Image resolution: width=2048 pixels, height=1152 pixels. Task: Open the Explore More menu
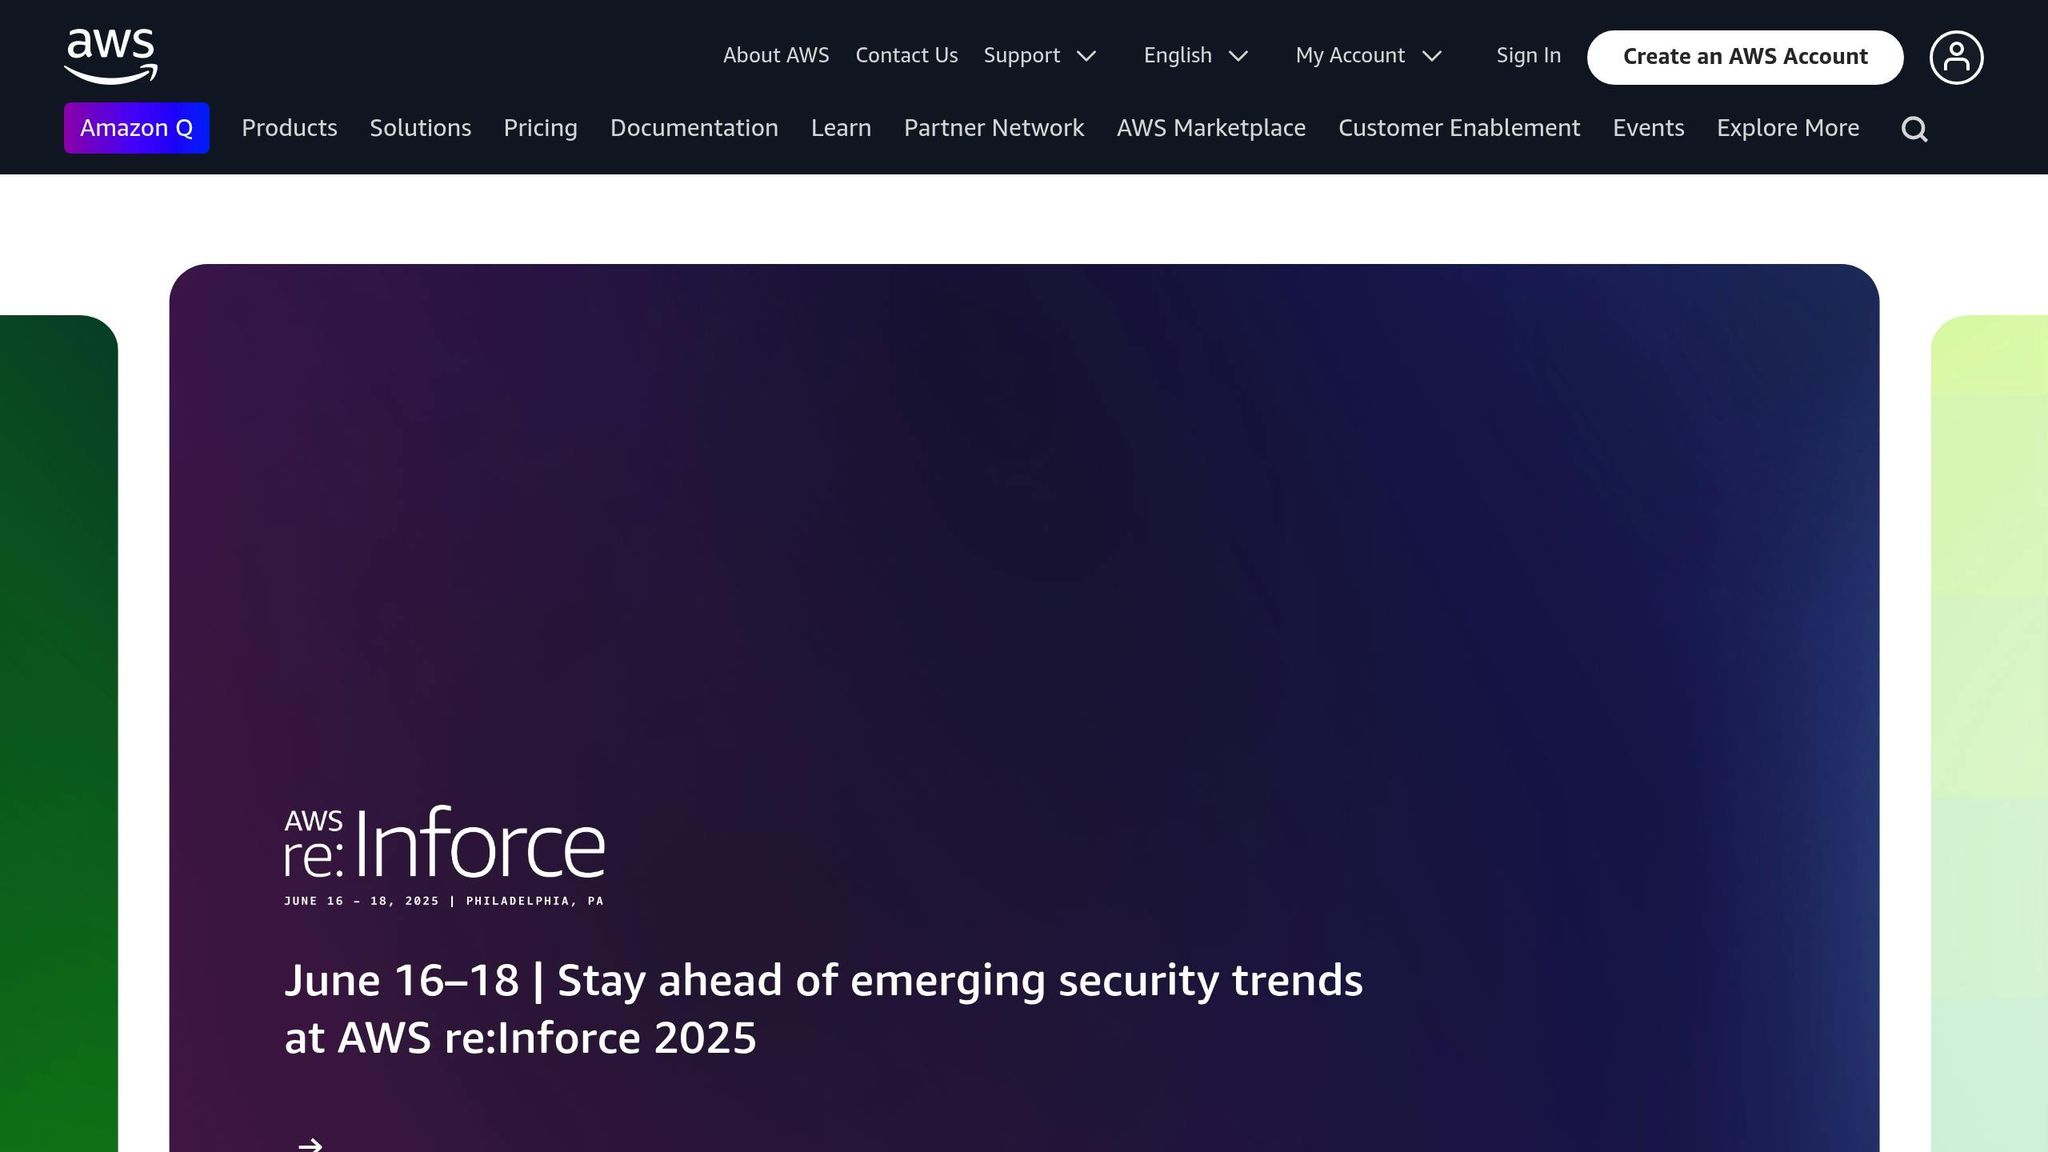[x=1788, y=128]
